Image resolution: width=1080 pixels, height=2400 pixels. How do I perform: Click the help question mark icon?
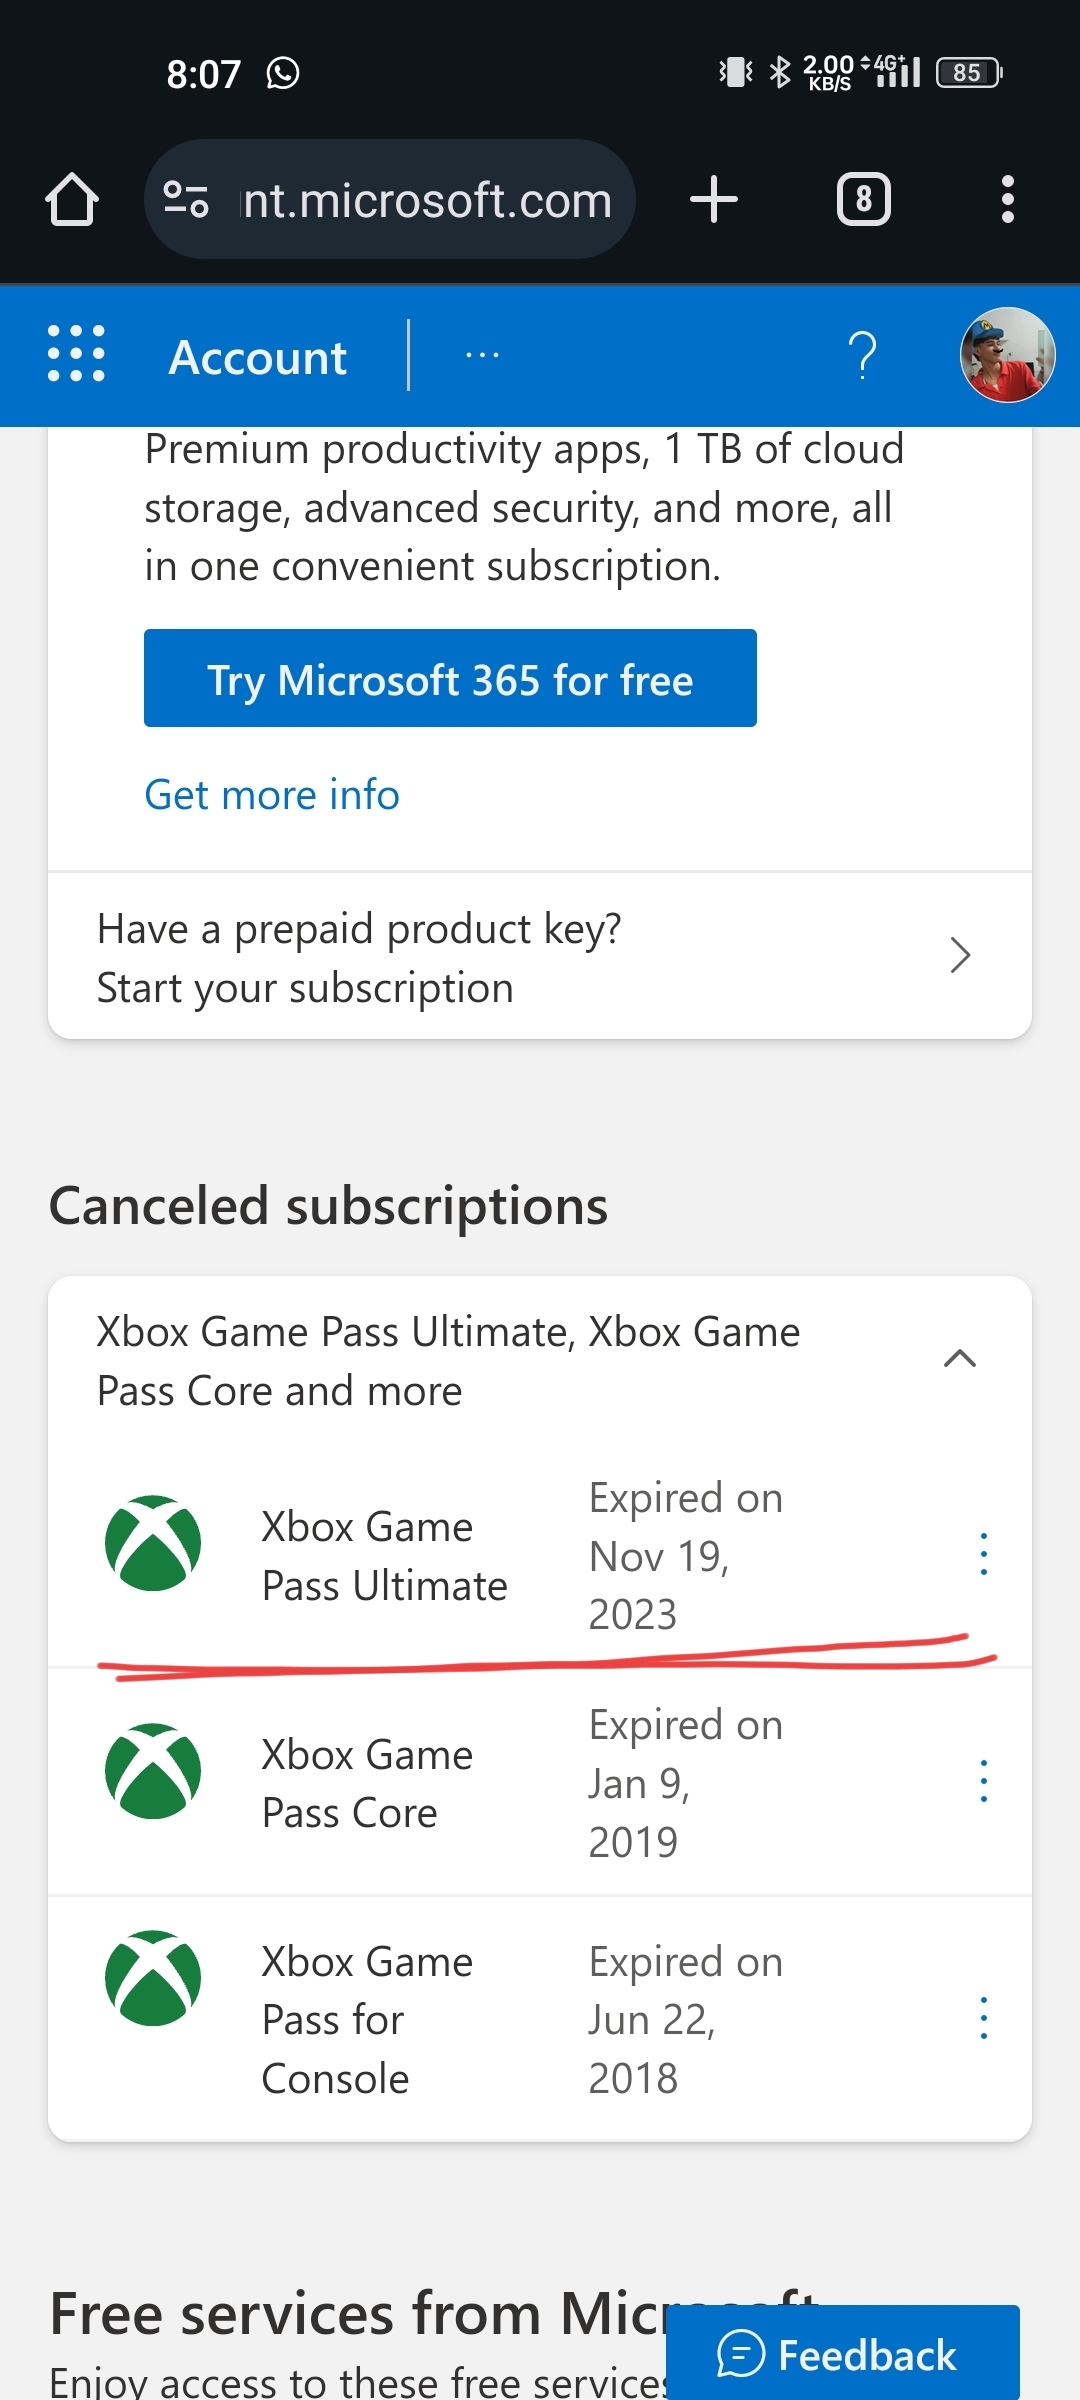862,356
